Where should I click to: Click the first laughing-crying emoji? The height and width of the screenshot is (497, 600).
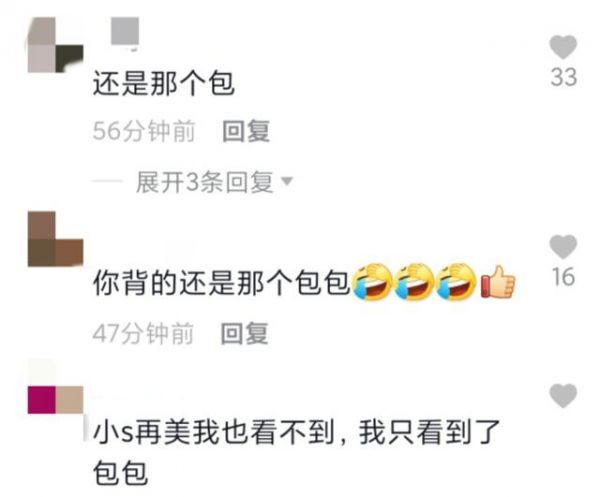pos(372,282)
